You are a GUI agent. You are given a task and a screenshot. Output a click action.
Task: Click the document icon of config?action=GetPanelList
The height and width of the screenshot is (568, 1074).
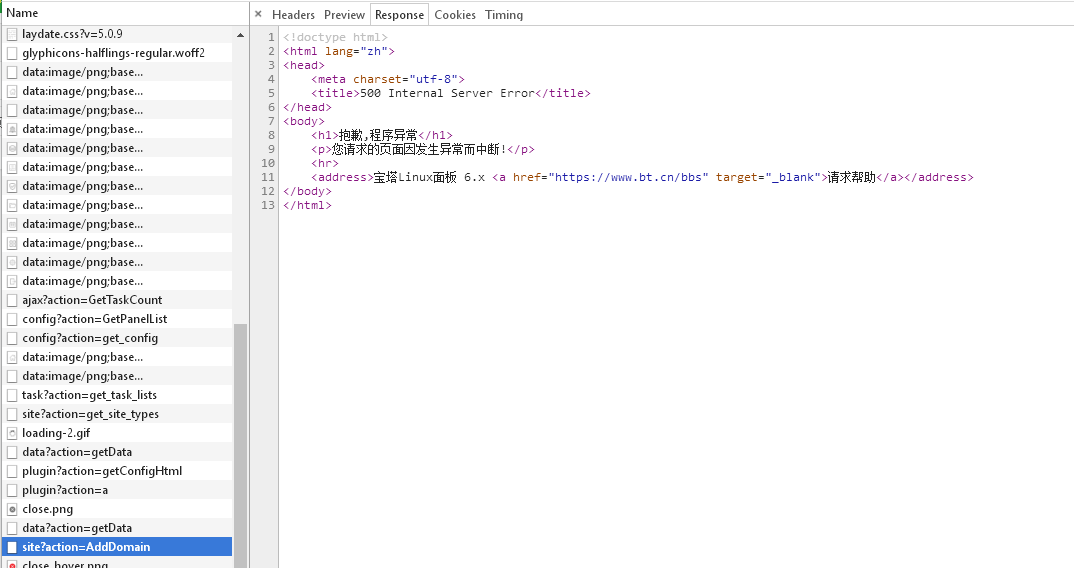coord(12,319)
